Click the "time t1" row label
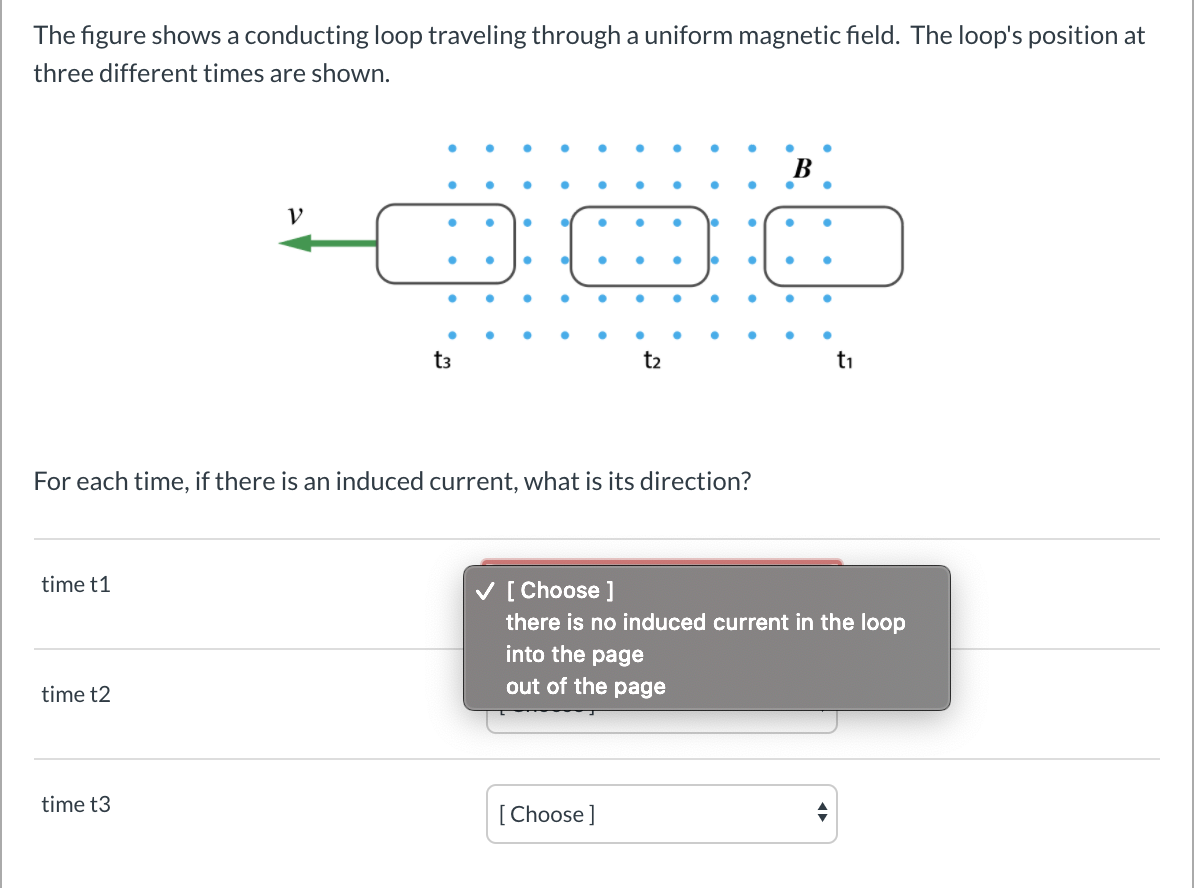This screenshot has height=888, width=1194. click(x=76, y=584)
